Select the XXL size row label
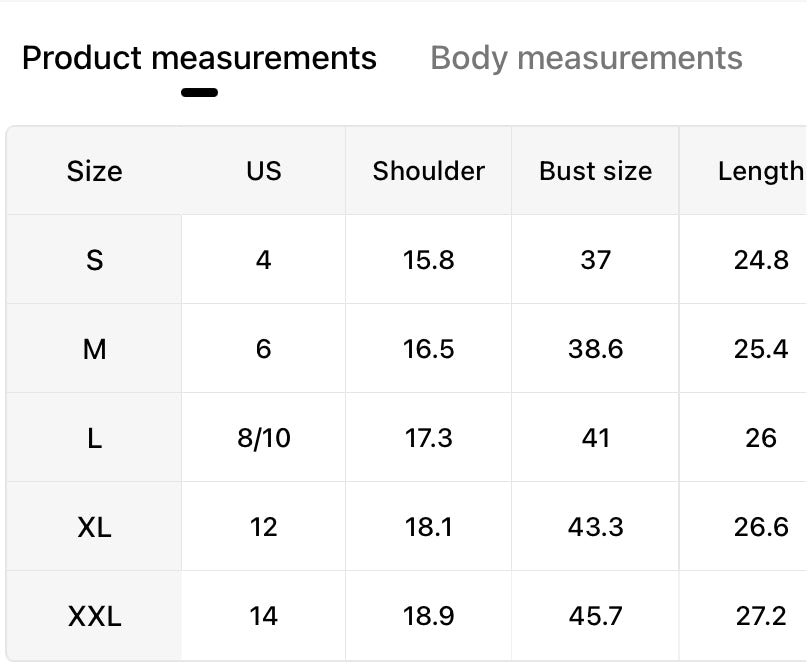Viewport: 807px width, 663px height. tap(94, 616)
